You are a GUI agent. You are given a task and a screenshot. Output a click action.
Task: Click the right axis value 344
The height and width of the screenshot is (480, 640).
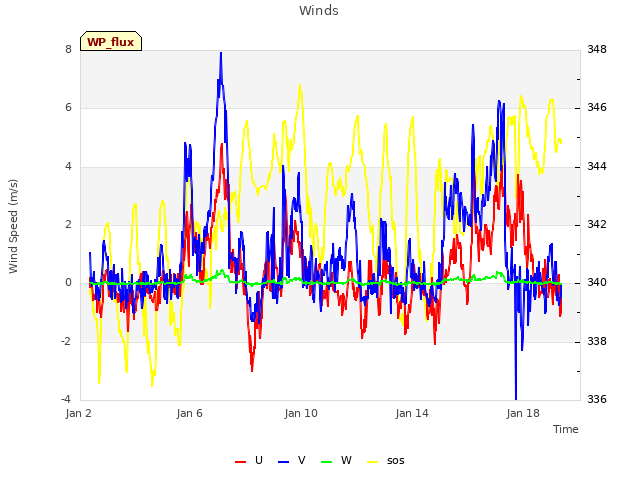pyautogui.click(x=597, y=166)
